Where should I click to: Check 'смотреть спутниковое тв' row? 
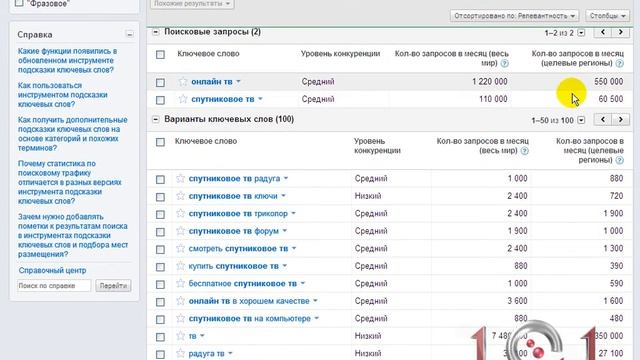click(160, 249)
